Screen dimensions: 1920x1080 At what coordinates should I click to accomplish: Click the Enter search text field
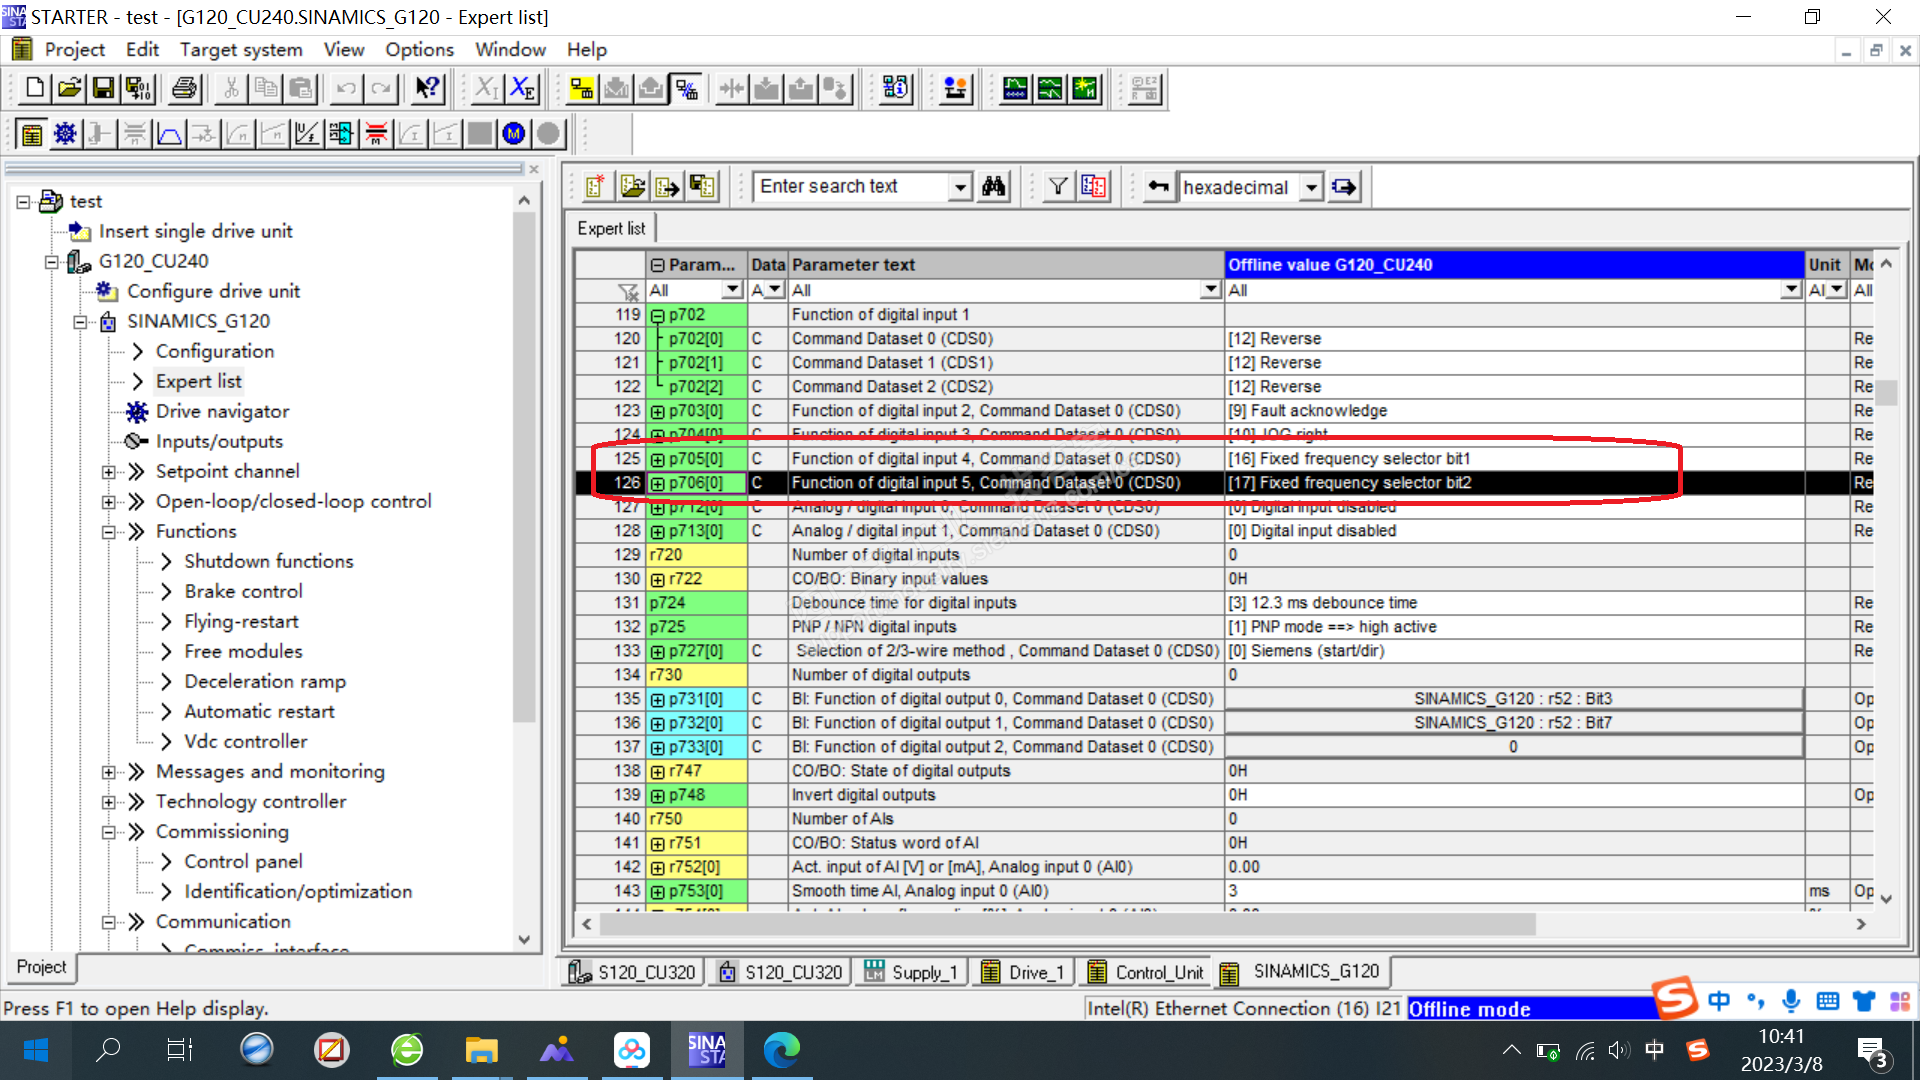pos(850,187)
